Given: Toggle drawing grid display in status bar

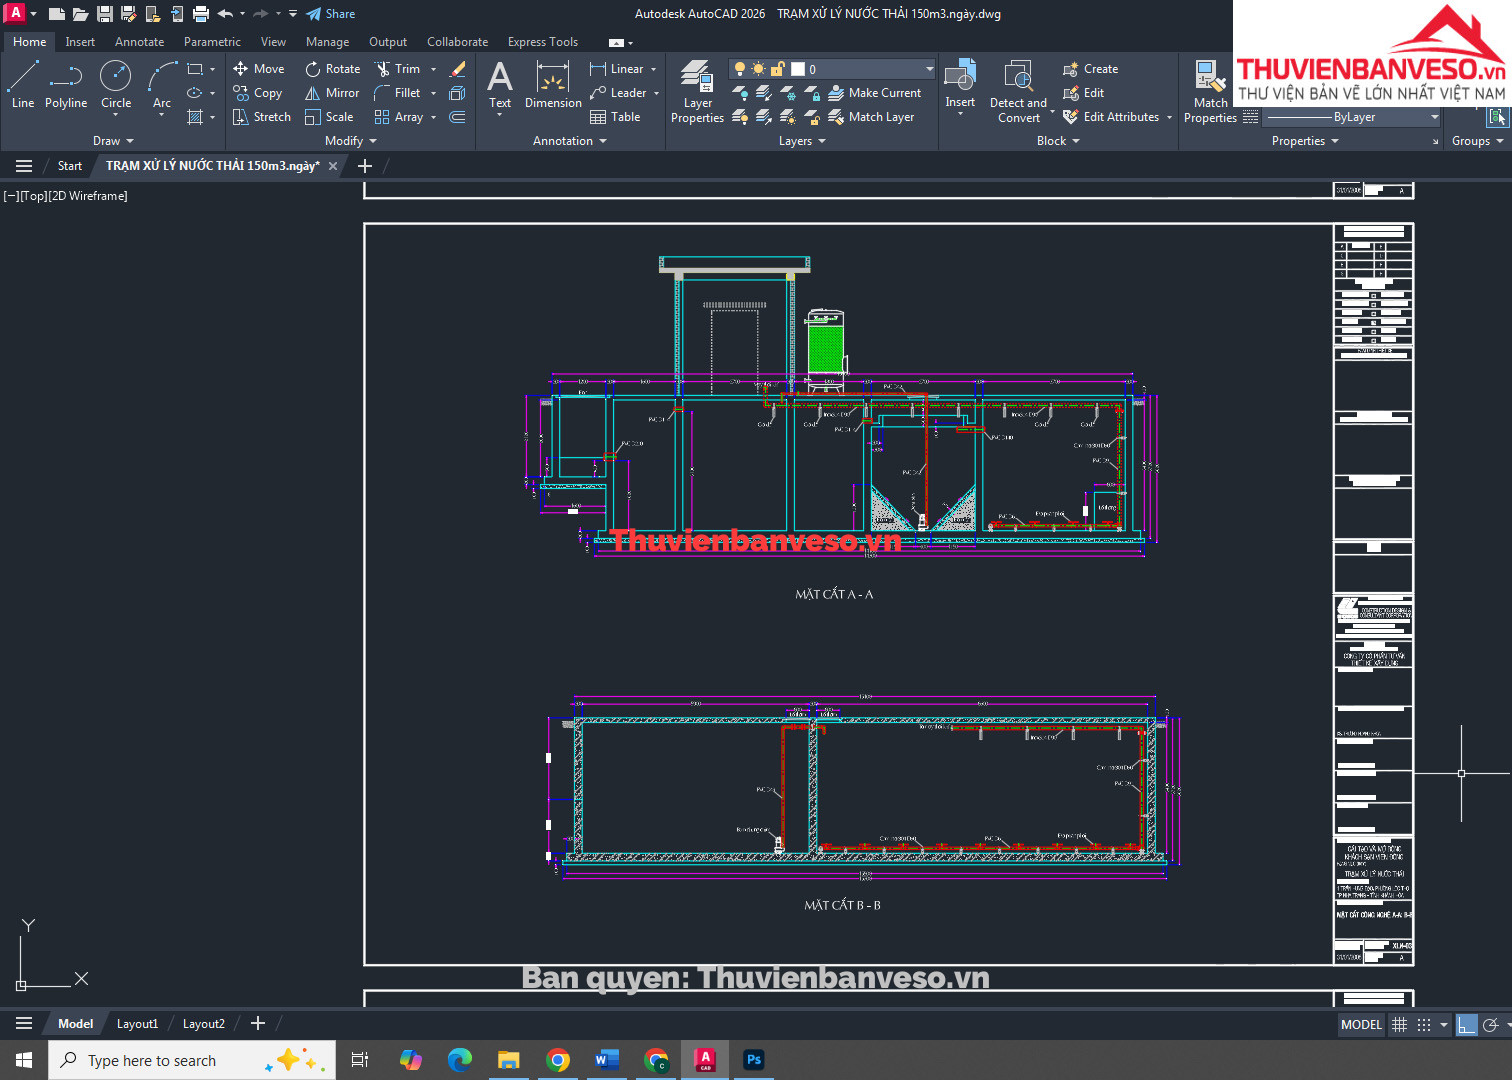Looking at the screenshot, I should (1399, 1024).
